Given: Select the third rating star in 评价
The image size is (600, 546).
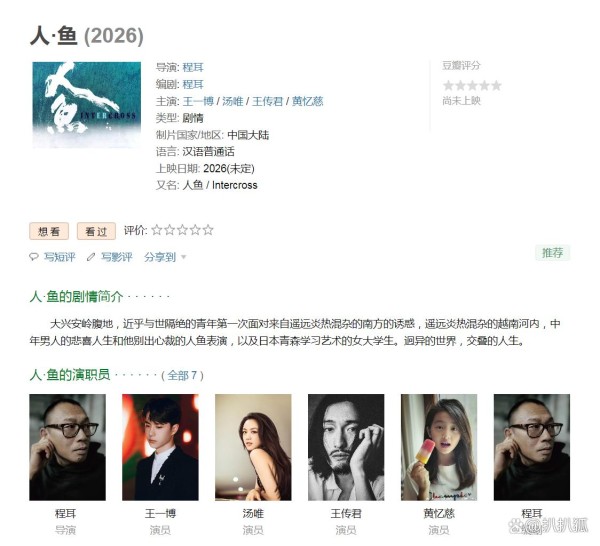Looking at the screenshot, I should [182, 230].
